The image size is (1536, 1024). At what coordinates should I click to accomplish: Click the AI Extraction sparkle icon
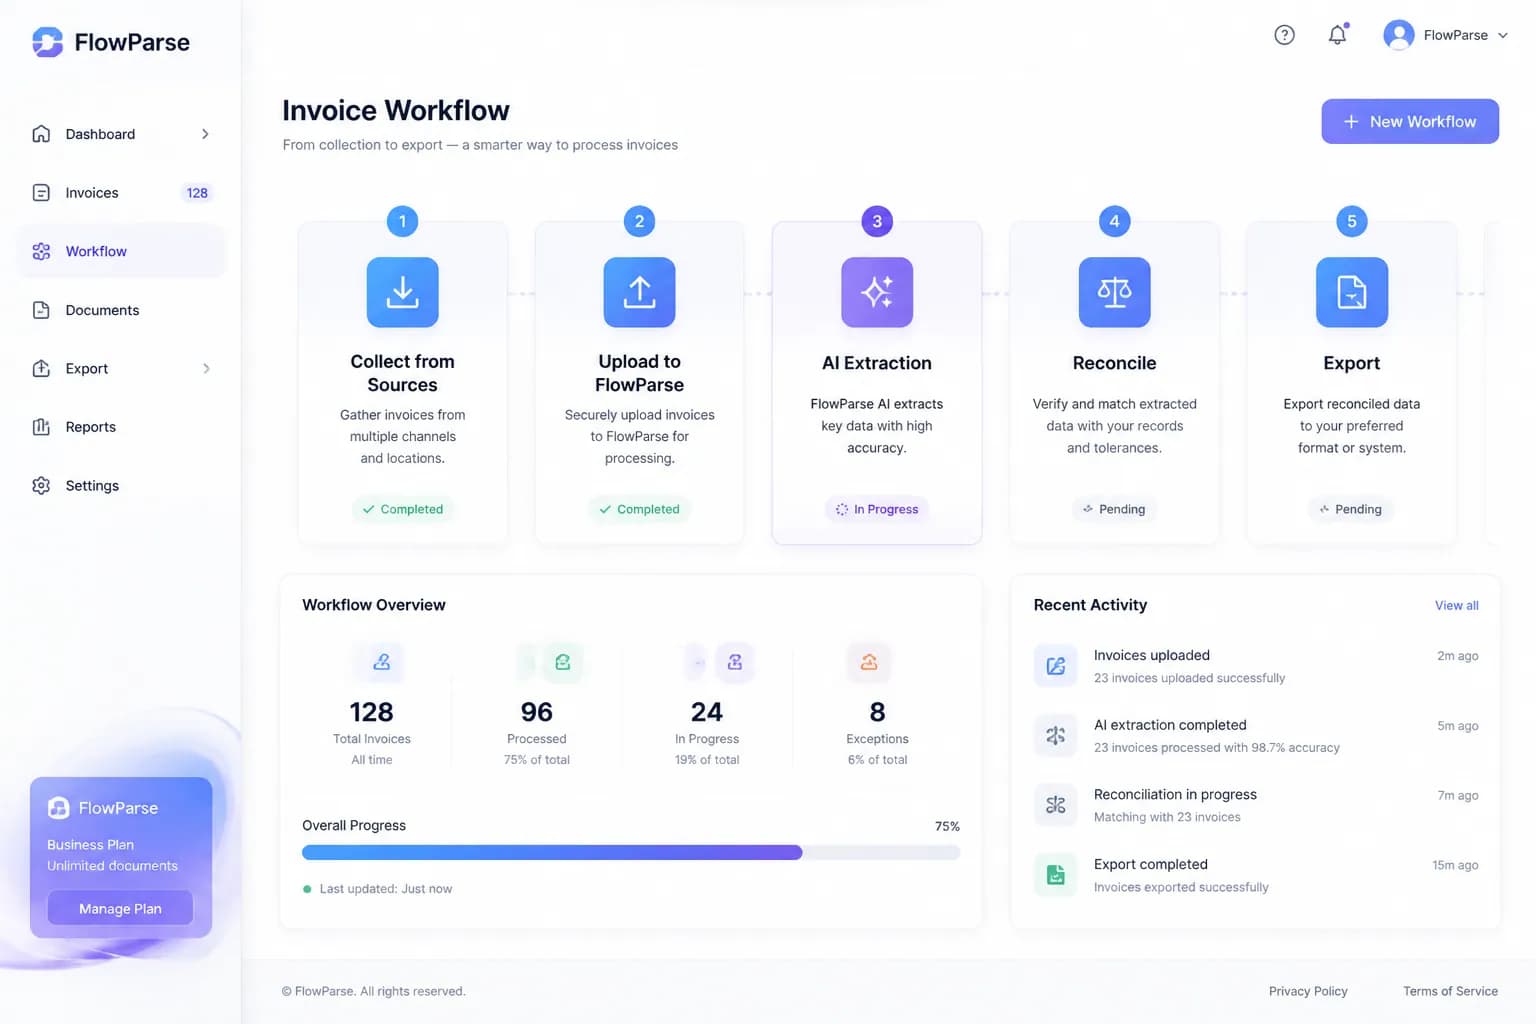click(x=877, y=292)
